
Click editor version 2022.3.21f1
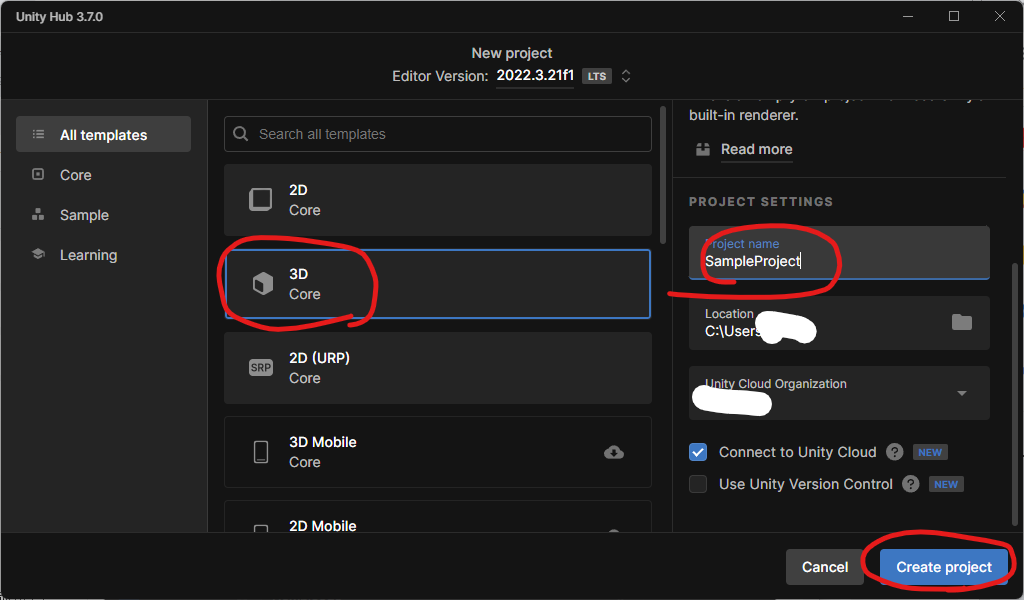[x=535, y=75]
